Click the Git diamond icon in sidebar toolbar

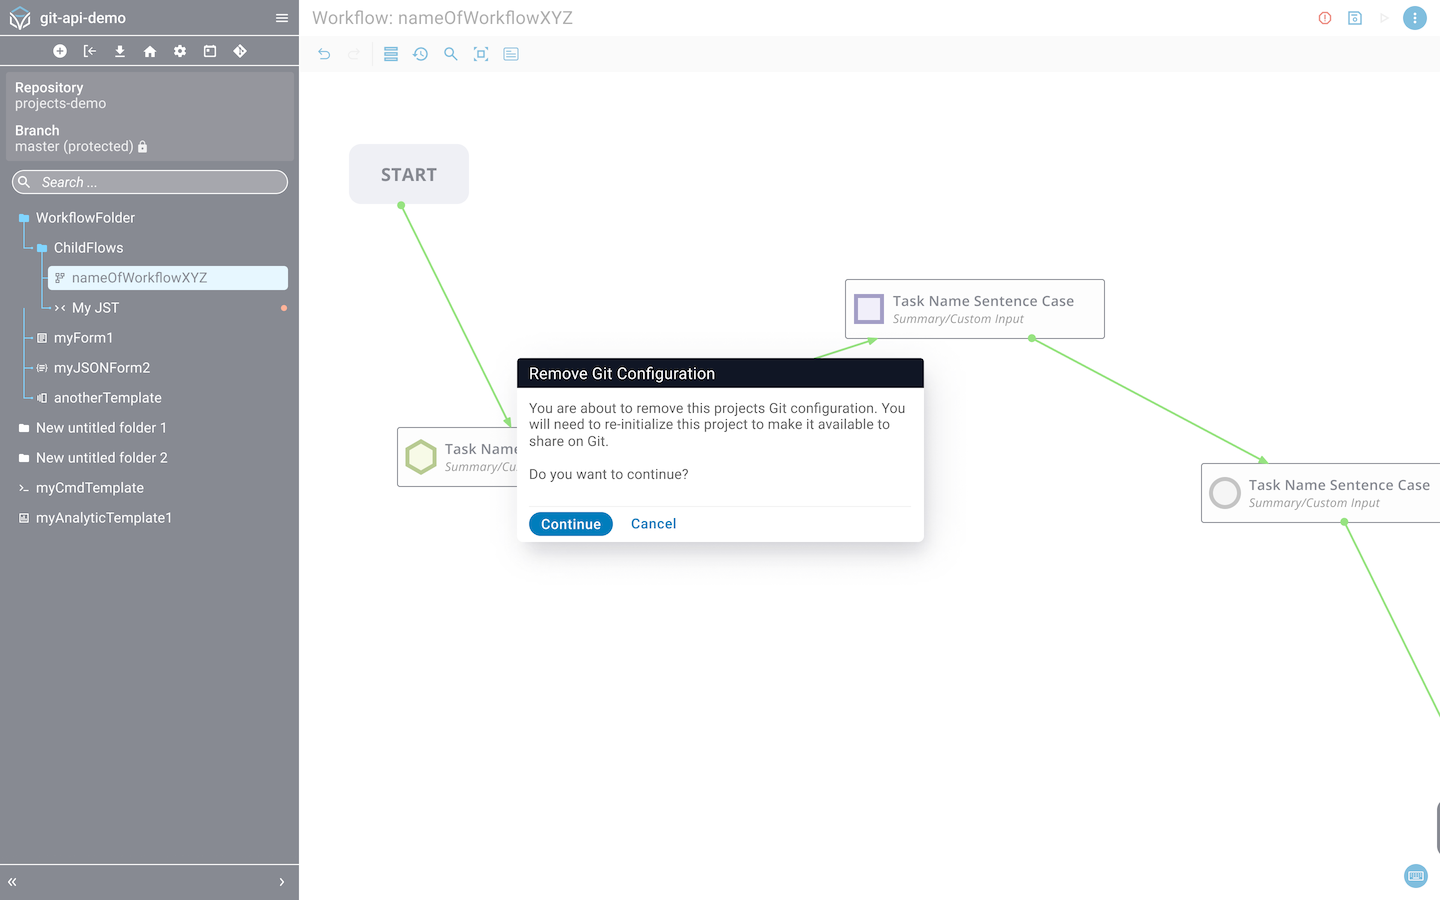tap(240, 51)
